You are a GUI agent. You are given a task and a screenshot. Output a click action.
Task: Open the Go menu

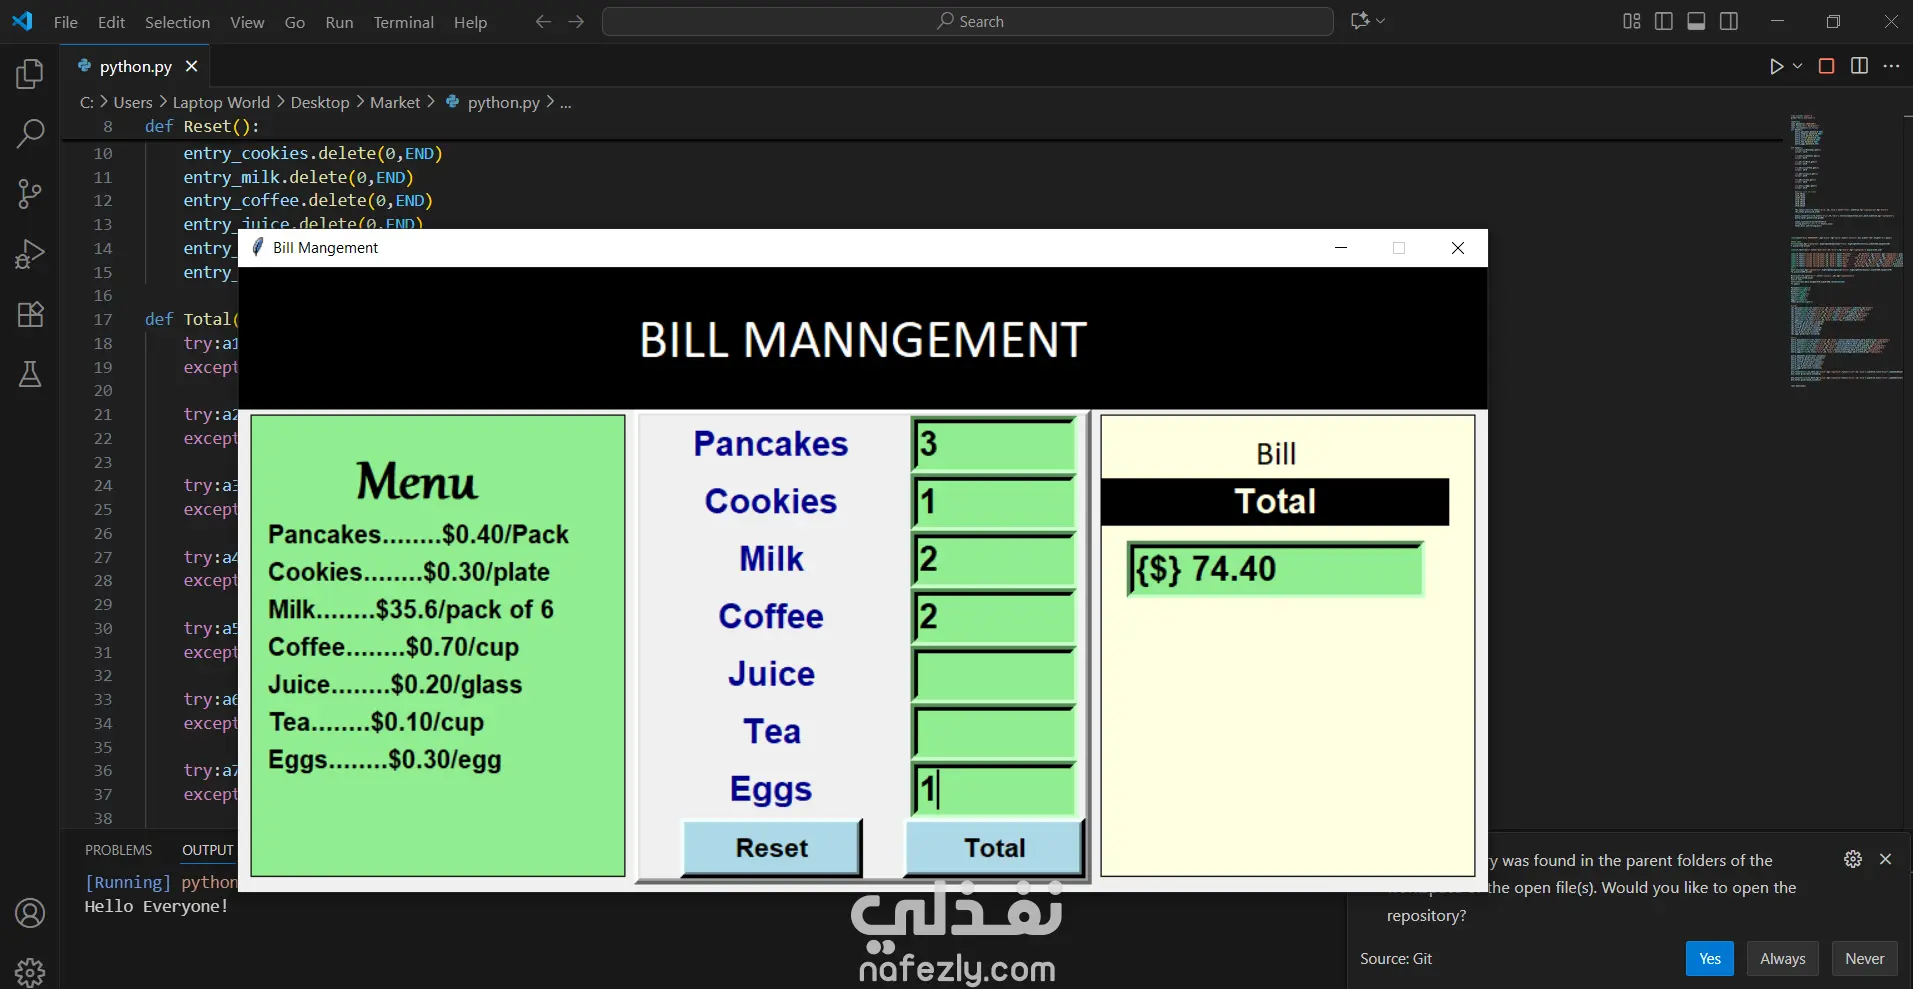[295, 22]
